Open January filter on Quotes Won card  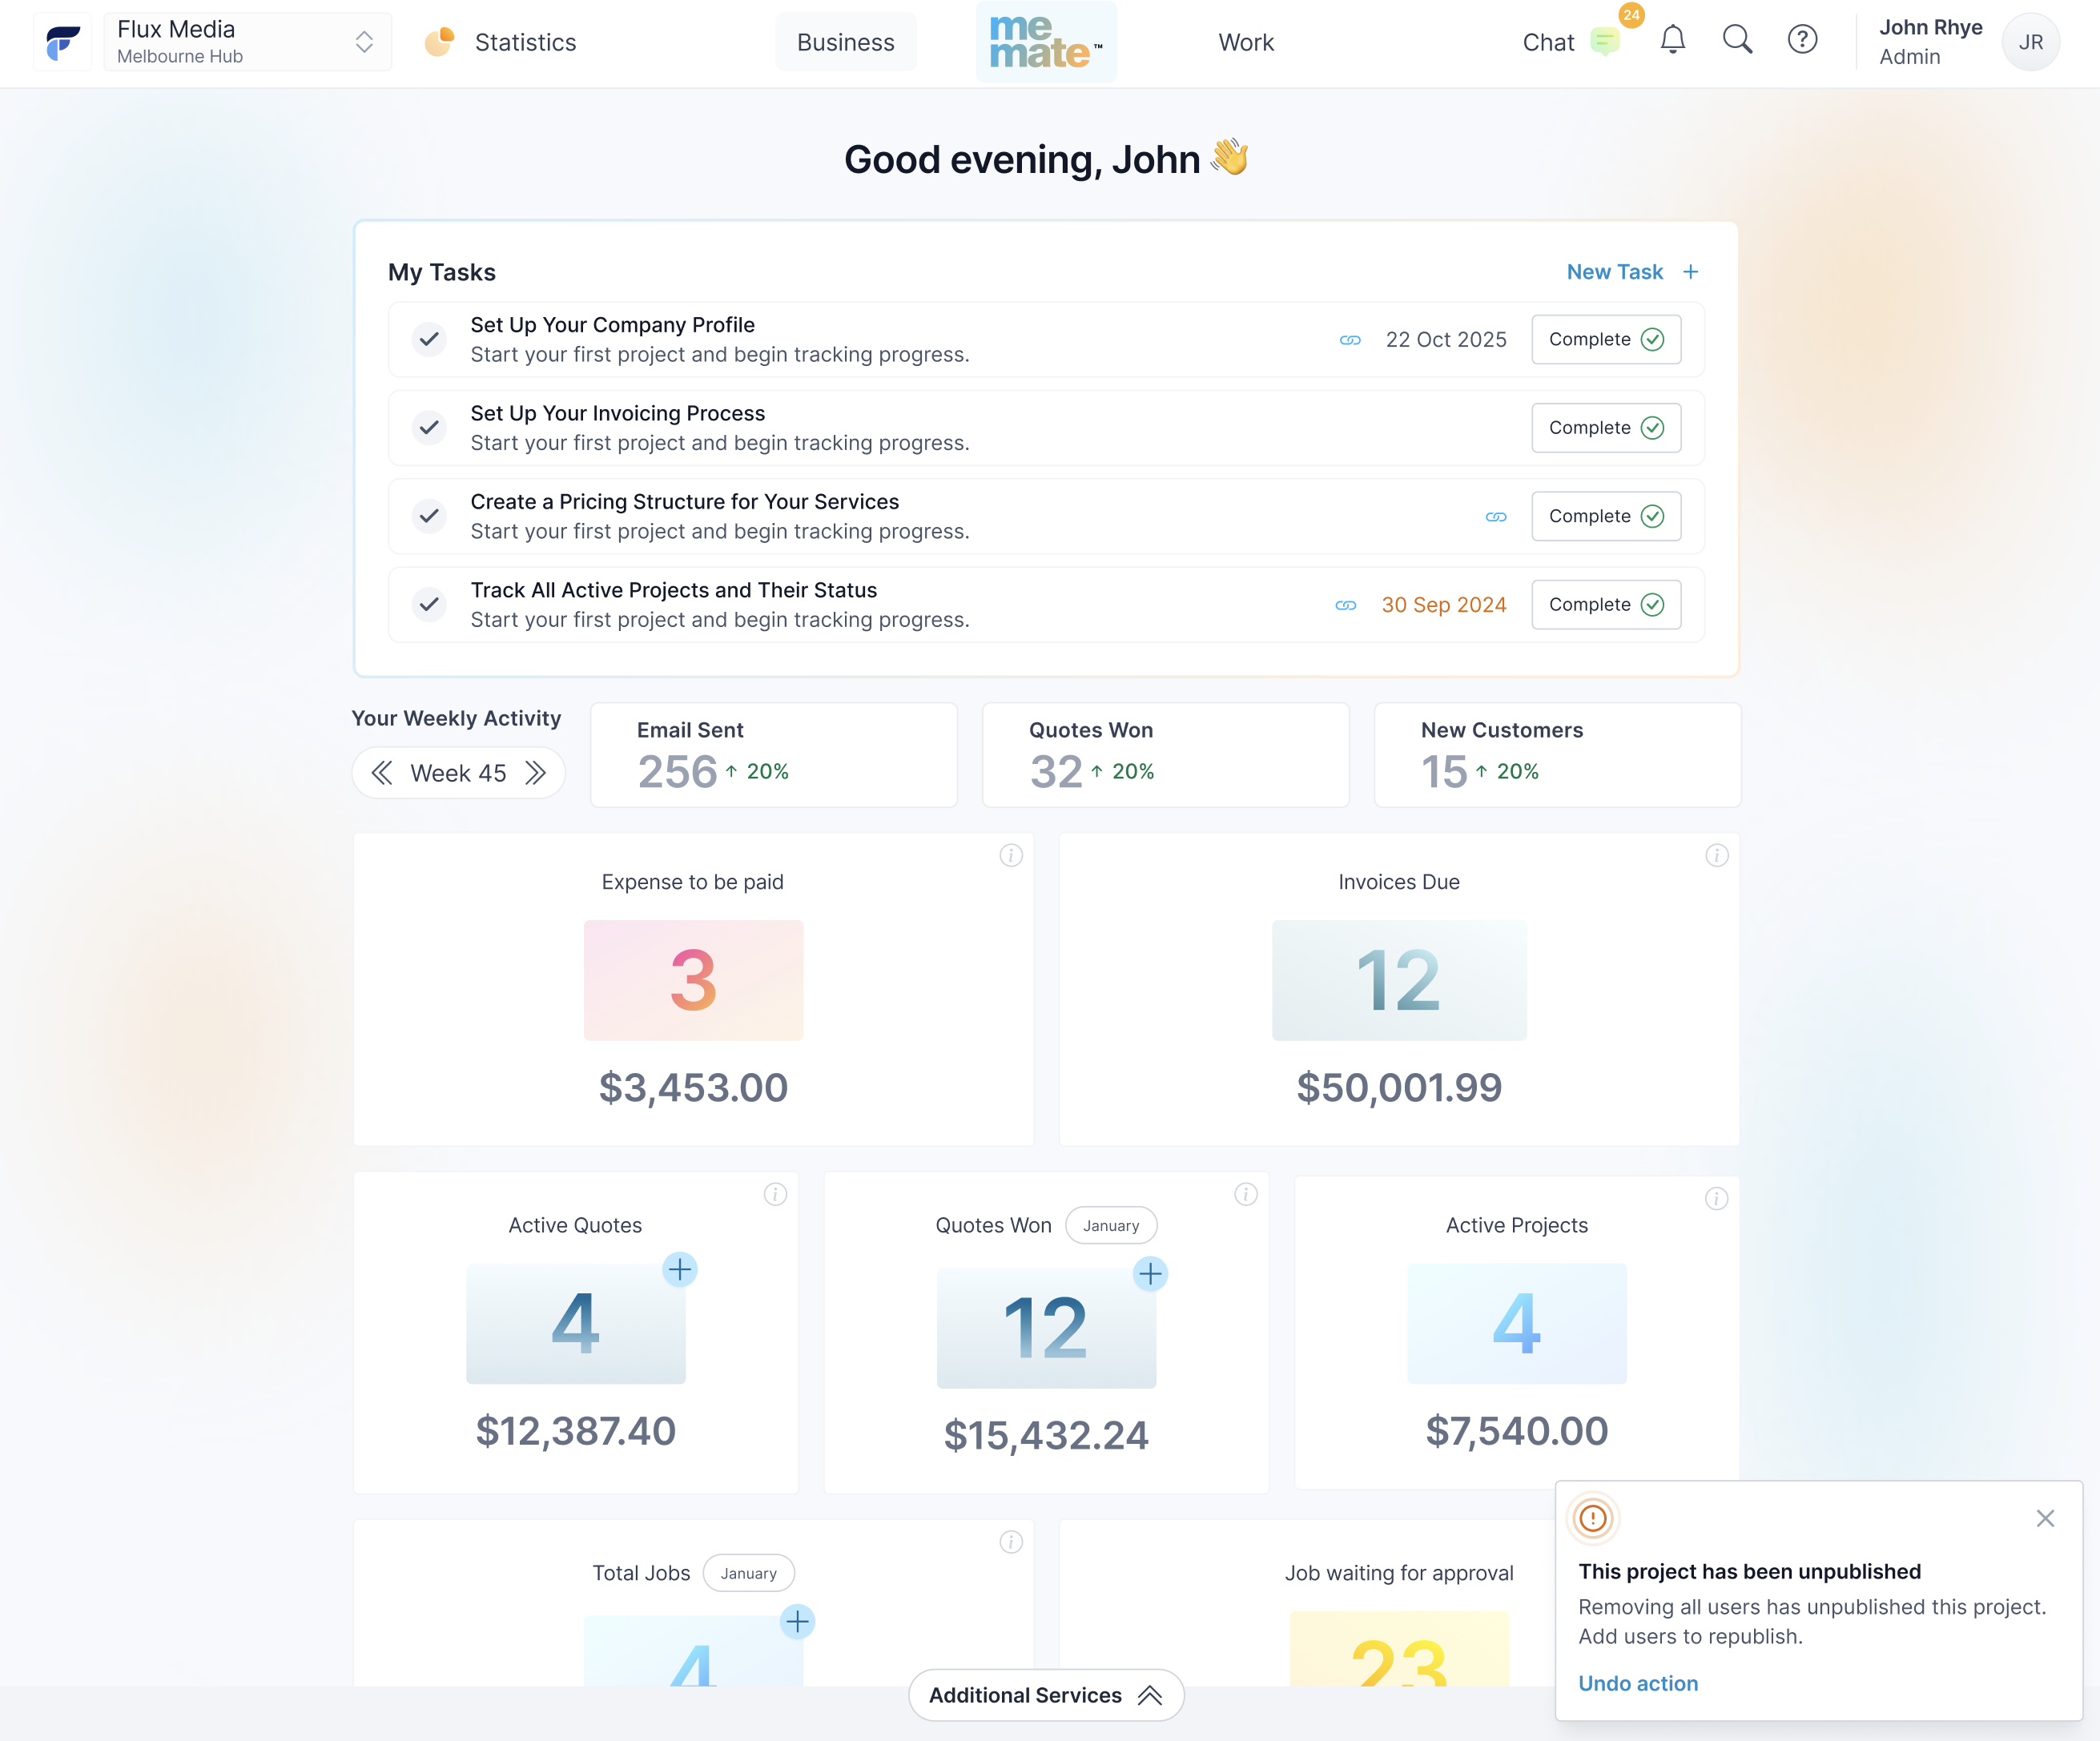point(1110,1225)
